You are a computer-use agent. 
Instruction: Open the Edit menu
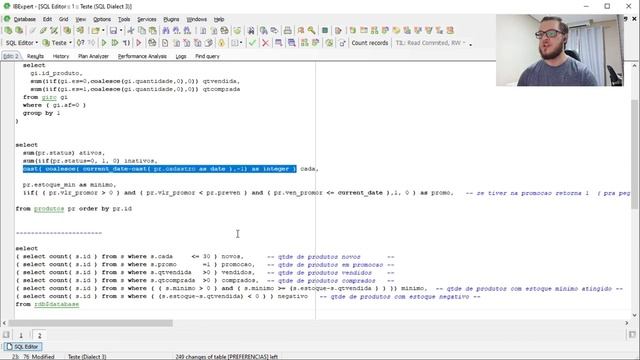click(x=47, y=19)
